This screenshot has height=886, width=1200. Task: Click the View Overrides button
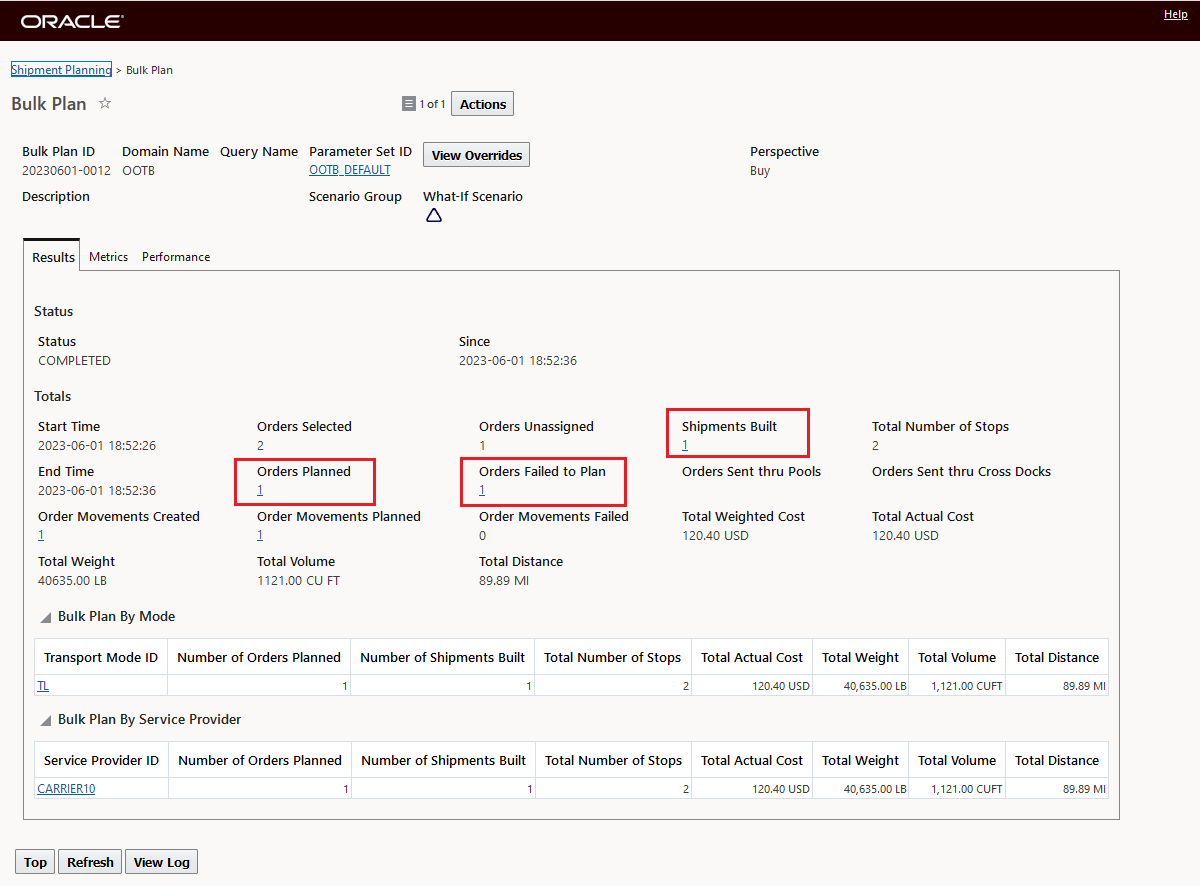coord(476,155)
